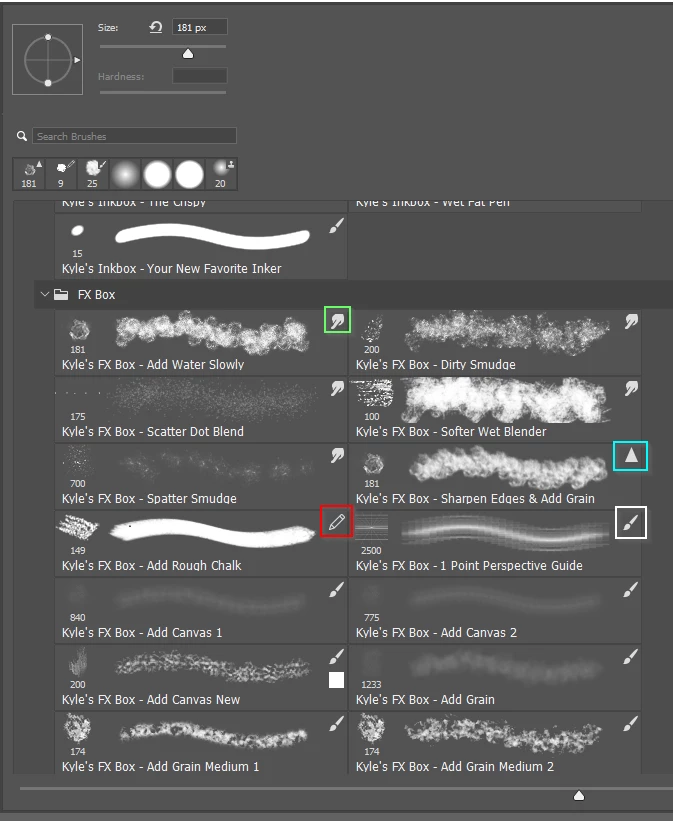The width and height of the screenshot is (673, 821).
Task: Select Kyle's FX Box Add Canvas New
Action: pos(201,677)
